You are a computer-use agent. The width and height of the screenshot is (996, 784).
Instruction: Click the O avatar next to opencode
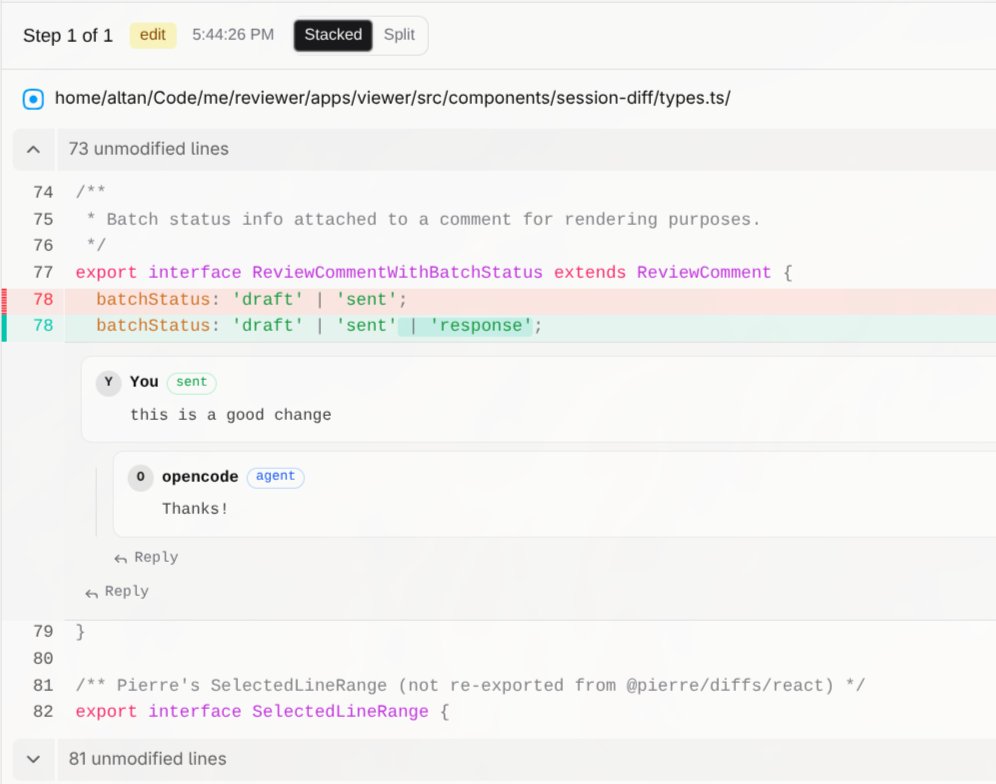coord(140,477)
